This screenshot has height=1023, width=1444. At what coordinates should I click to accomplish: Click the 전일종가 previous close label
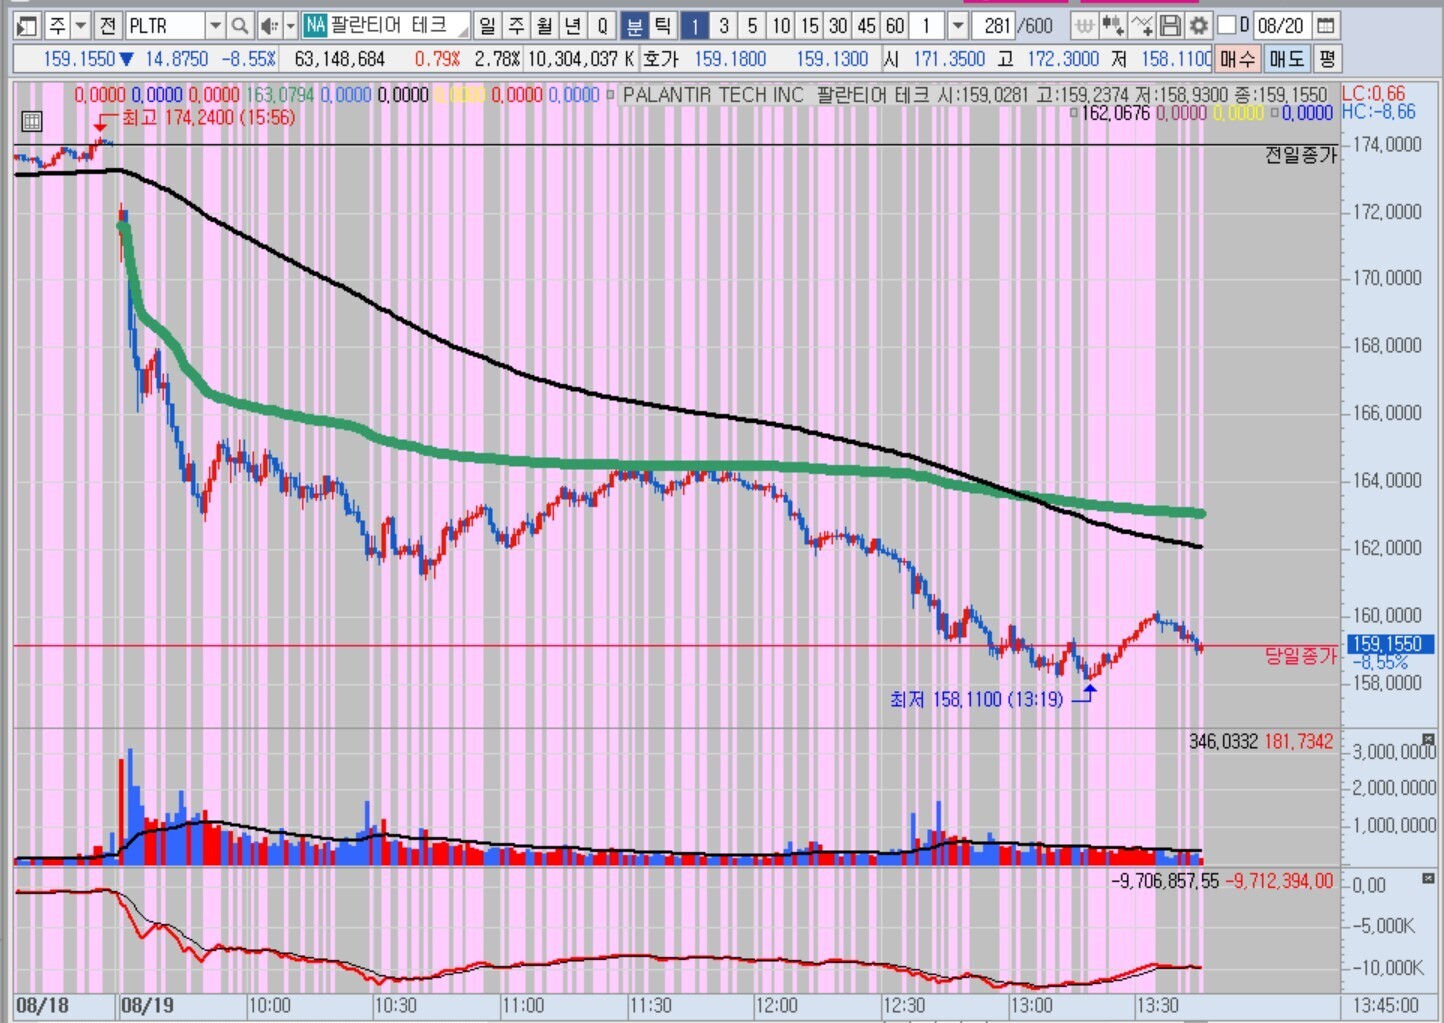click(x=1300, y=155)
